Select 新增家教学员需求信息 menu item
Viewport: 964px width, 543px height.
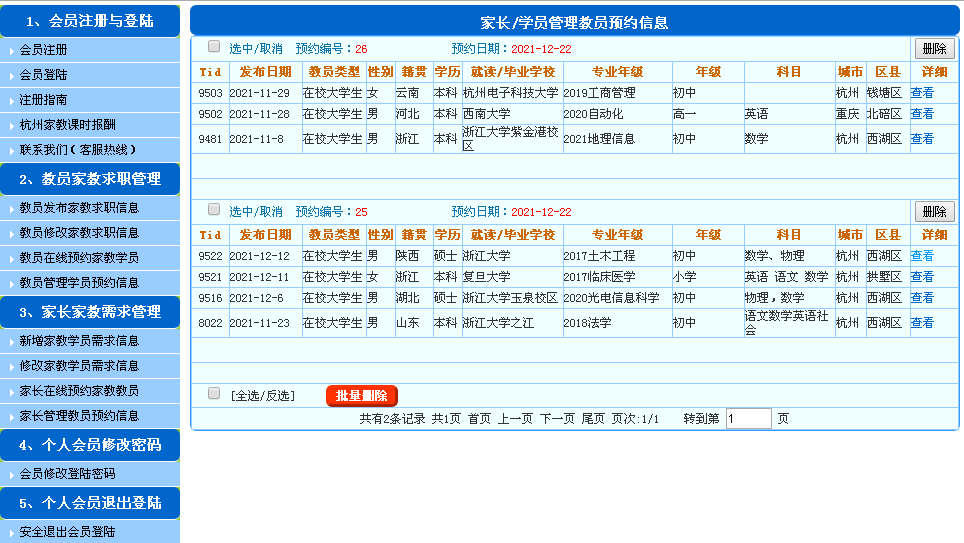tap(80, 341)
